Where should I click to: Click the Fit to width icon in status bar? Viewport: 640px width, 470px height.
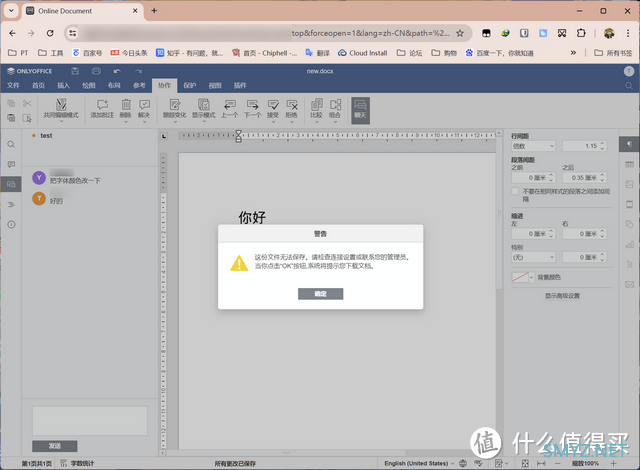point(541,463)
